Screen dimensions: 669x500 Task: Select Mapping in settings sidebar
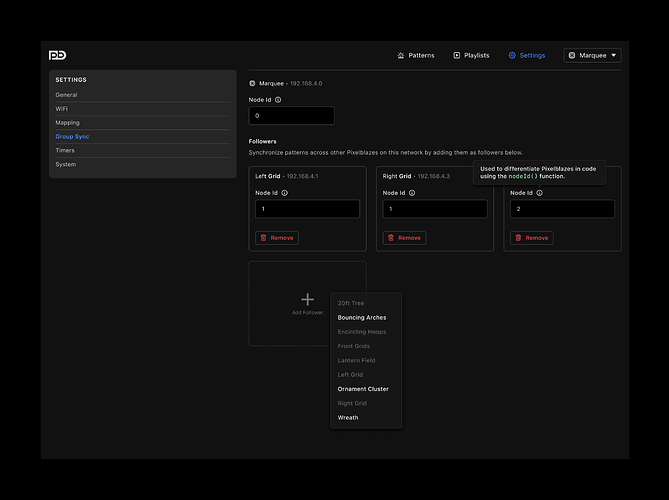coord(143,122)
